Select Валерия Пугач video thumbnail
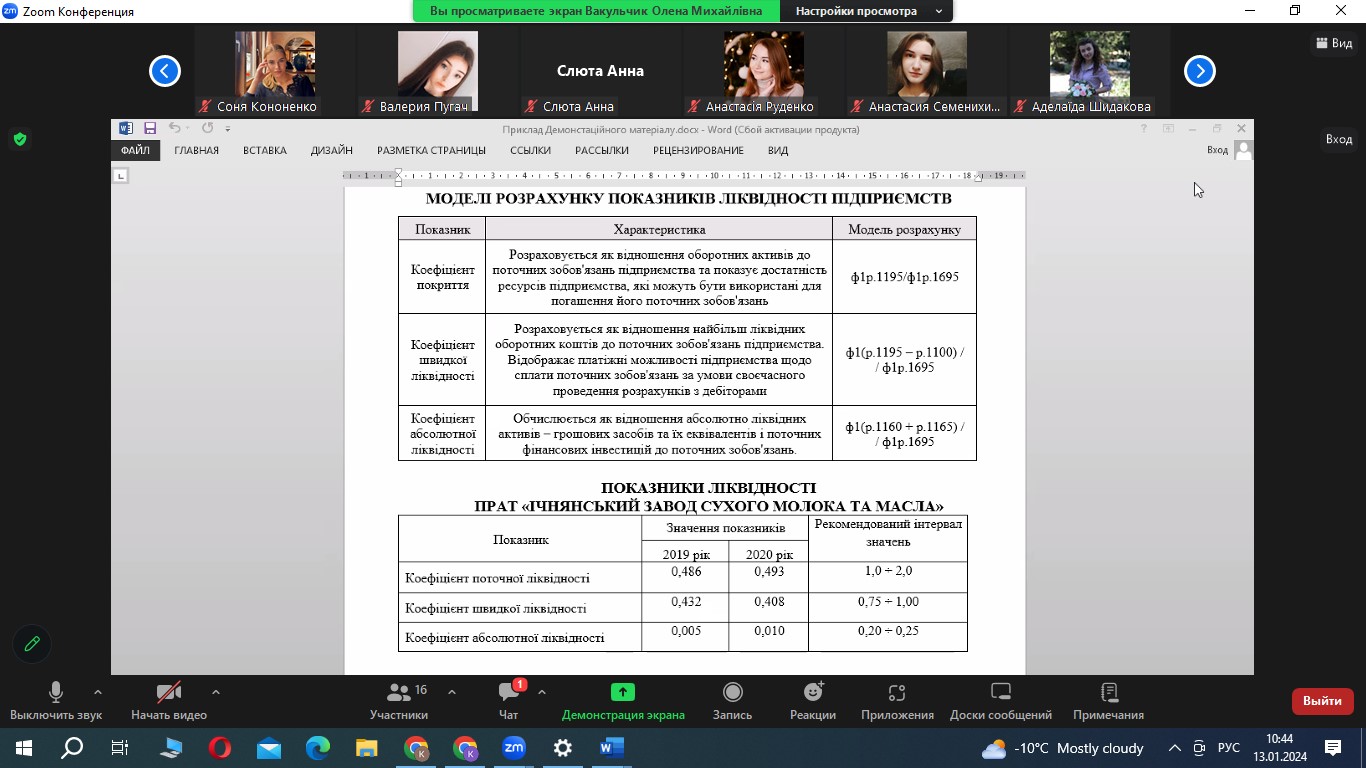 [x=438, y=71]
